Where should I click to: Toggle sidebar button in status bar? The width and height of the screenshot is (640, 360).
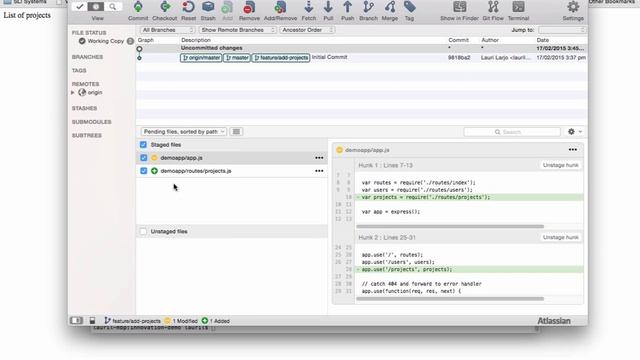click(x=76, y=321)
